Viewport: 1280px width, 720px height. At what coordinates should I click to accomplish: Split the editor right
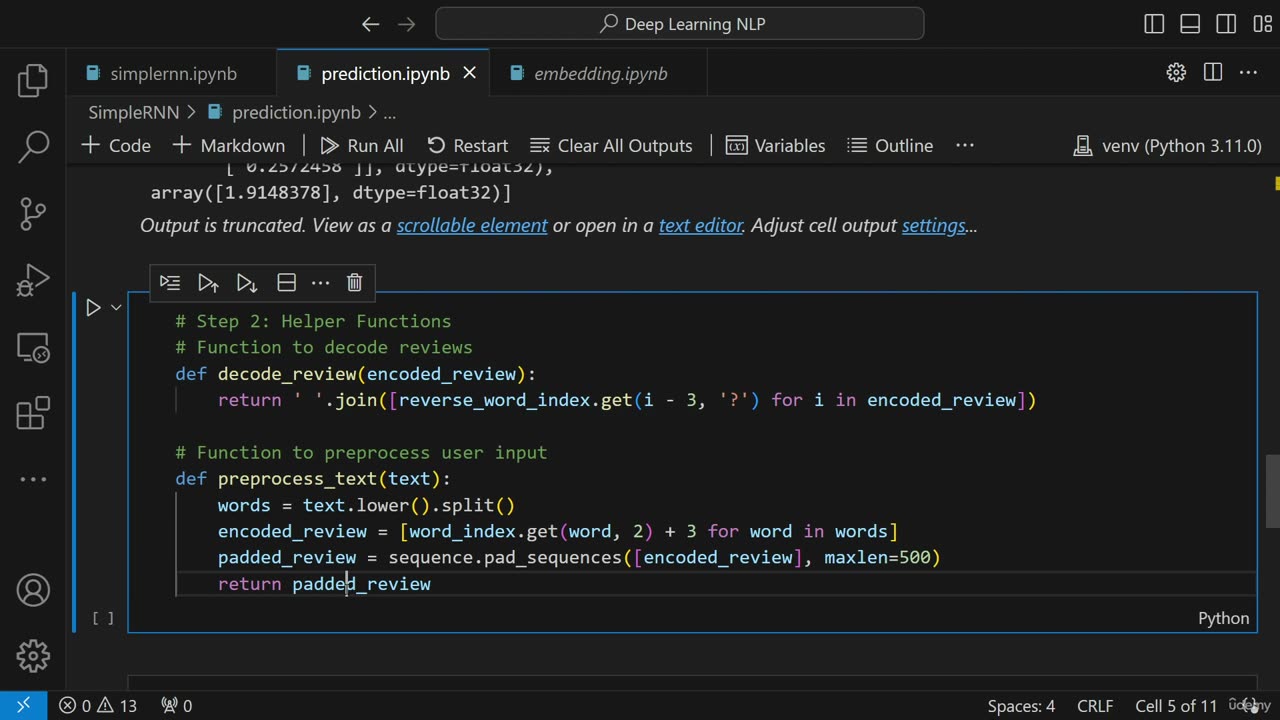[x=1213, y=72]
